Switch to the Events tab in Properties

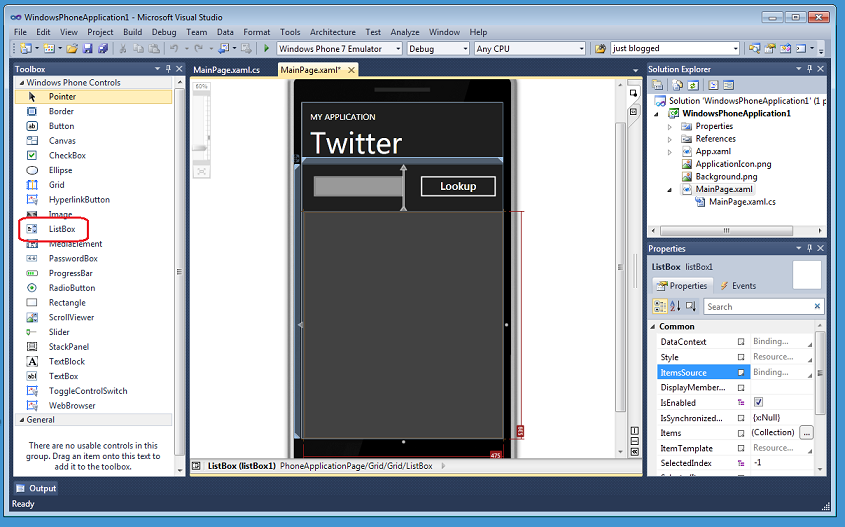point(738,286)
